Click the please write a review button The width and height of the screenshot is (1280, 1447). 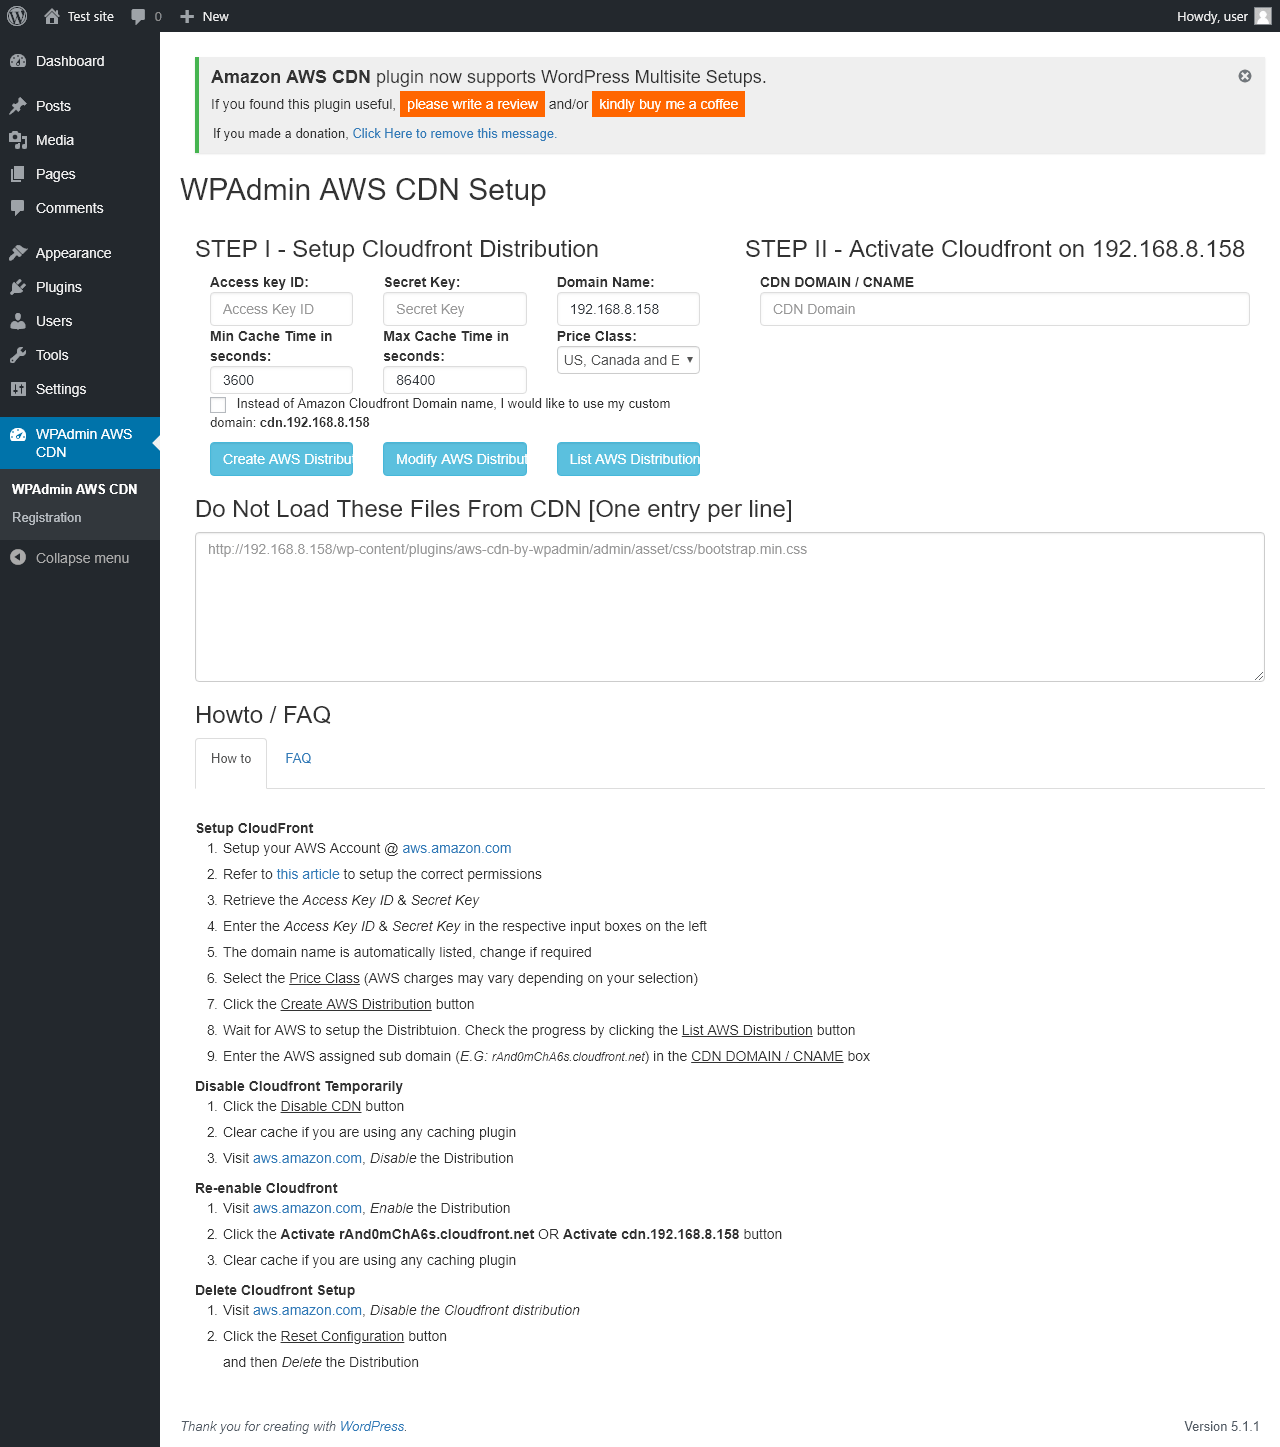pos(472,104)
